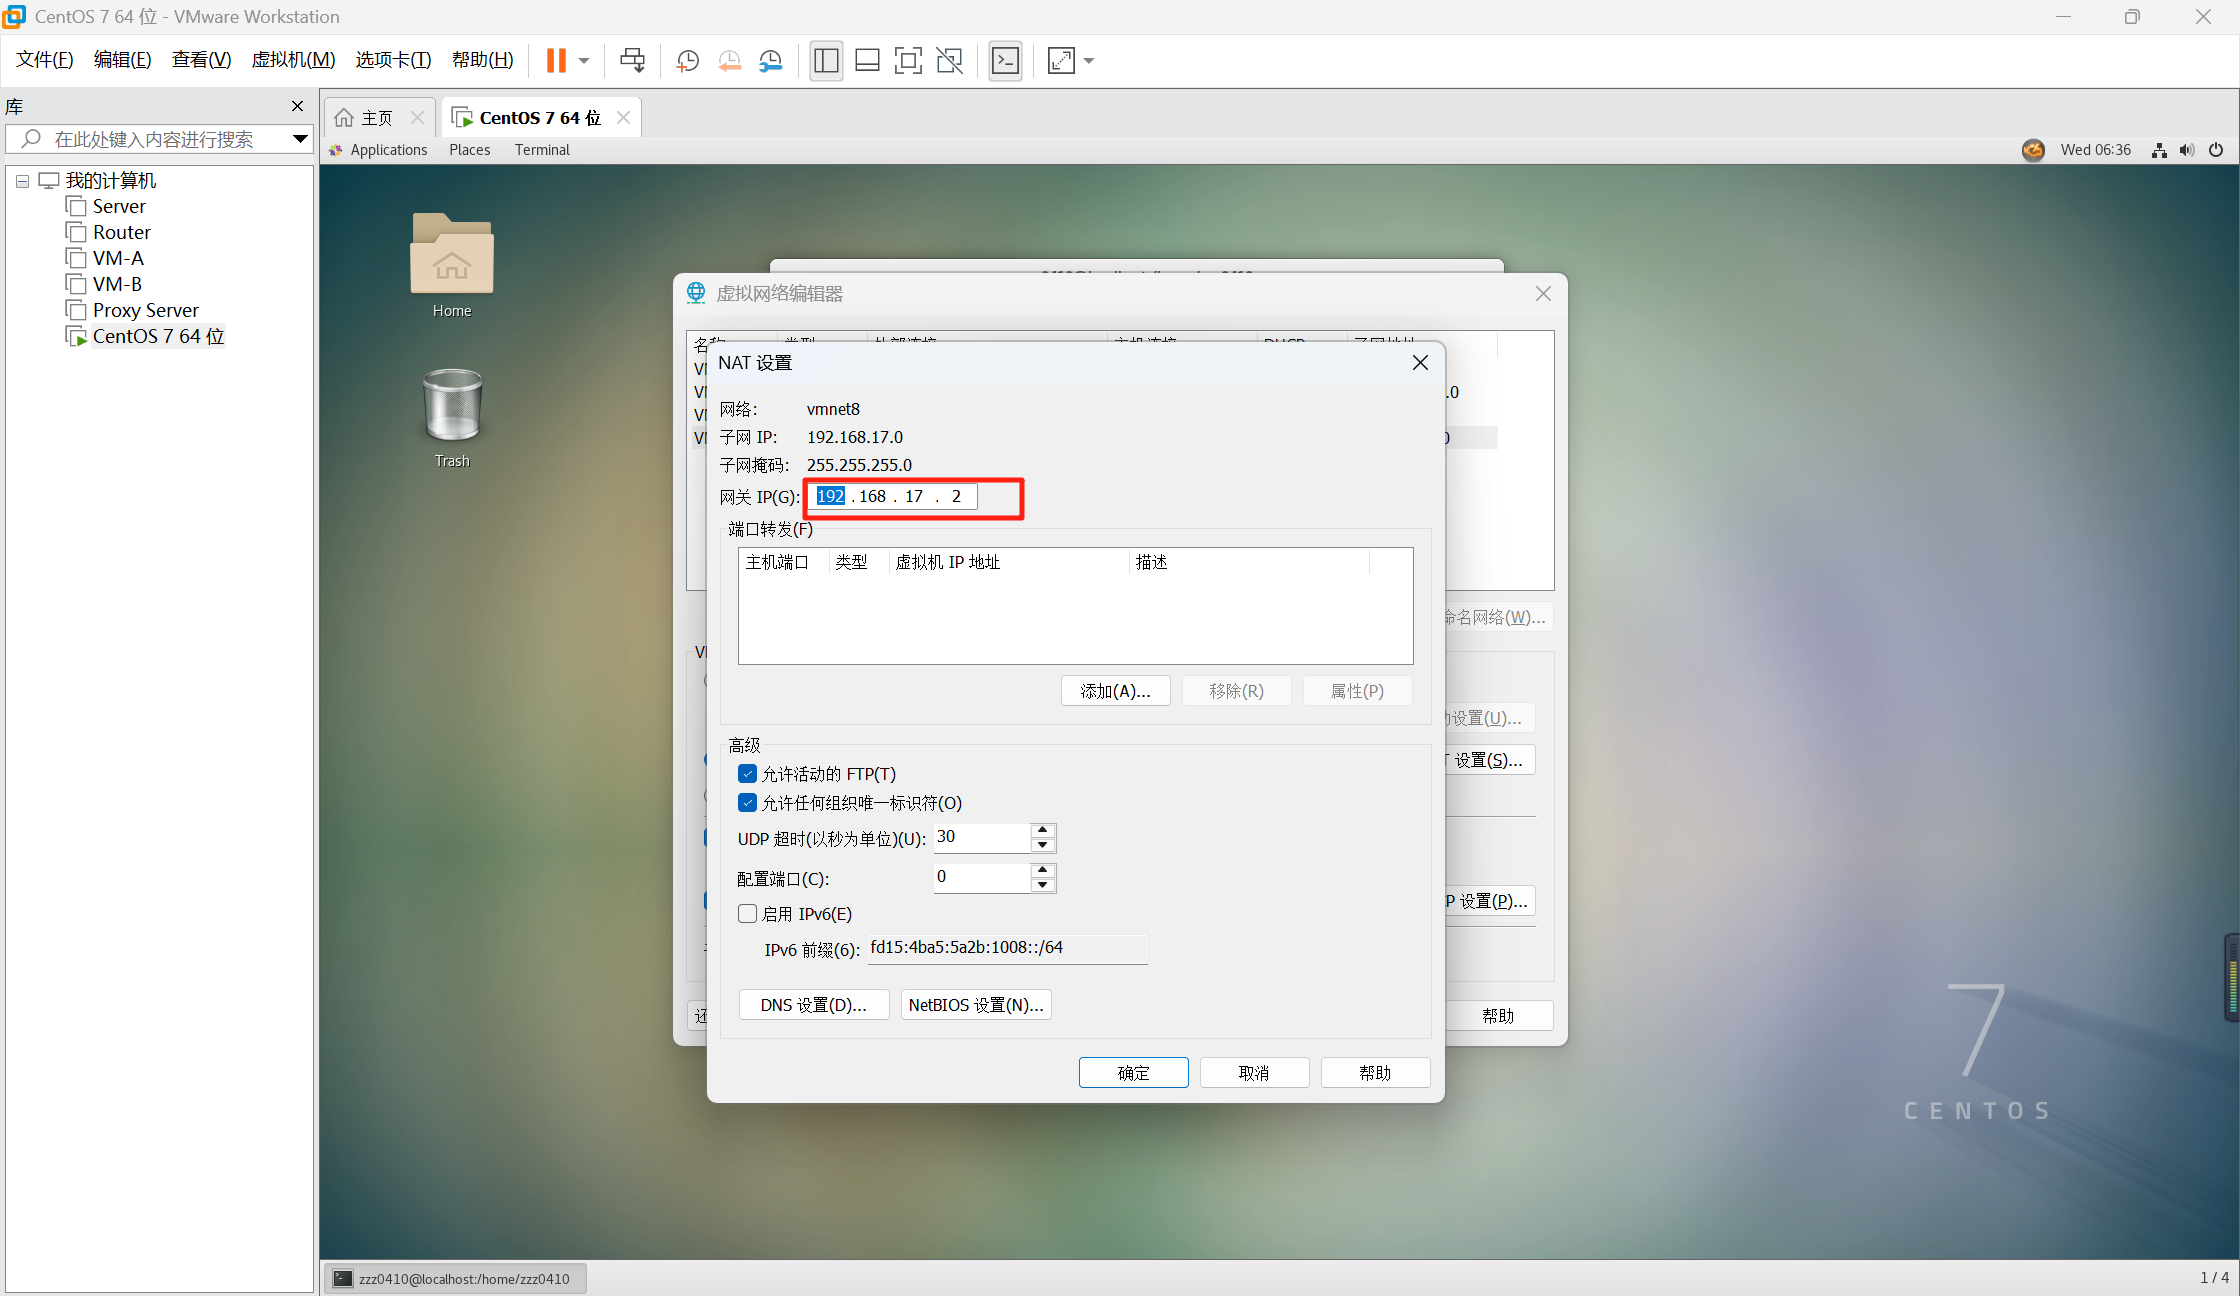
Task: Click the 网关 IP gateway address field
Action: pyautogui.click(x=890, y=496)
